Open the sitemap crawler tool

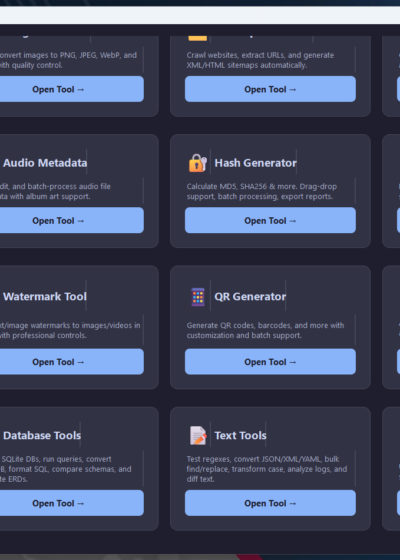pos(270,89)
